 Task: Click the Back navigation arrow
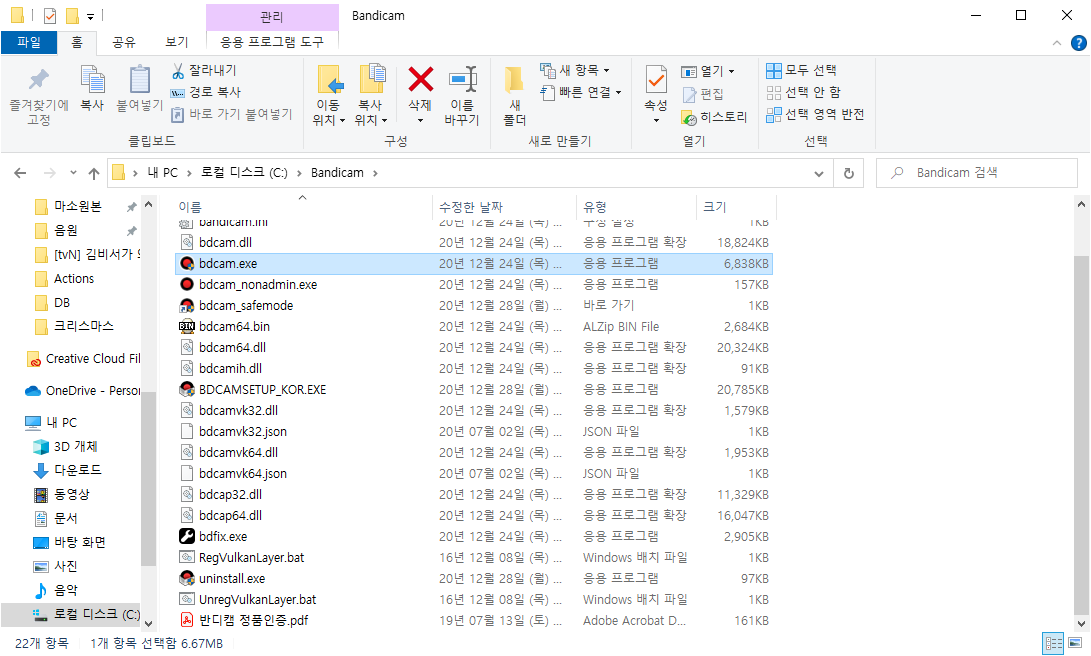tap(20, 173)
